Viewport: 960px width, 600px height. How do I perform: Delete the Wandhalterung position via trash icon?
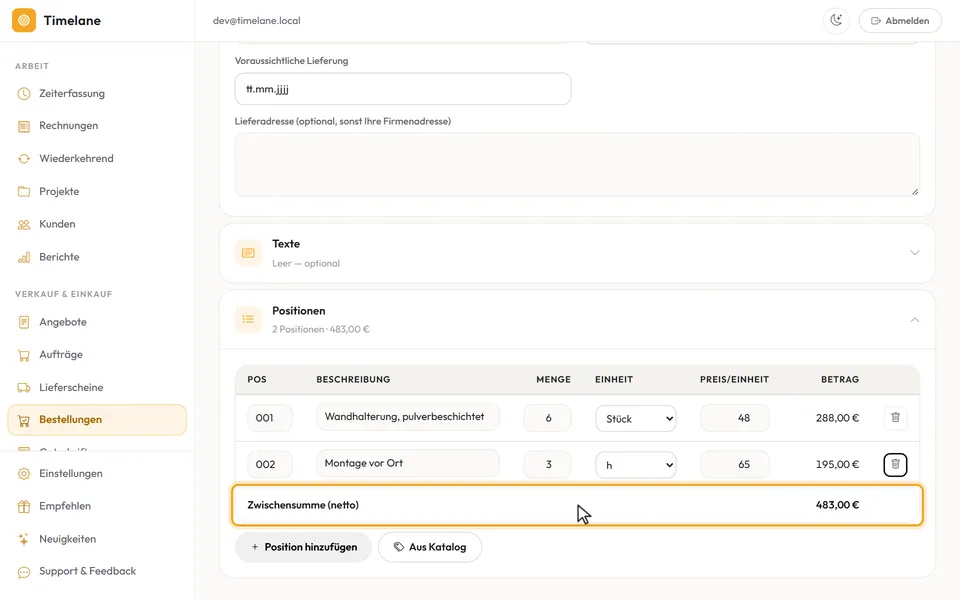pyautogui.click(x=895, y=418)
